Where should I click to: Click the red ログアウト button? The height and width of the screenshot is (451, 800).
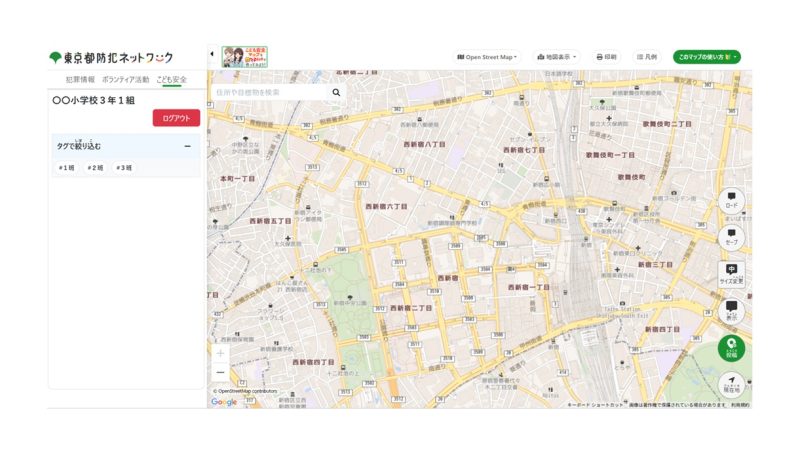pyautogui.click(x=176, y=118)
